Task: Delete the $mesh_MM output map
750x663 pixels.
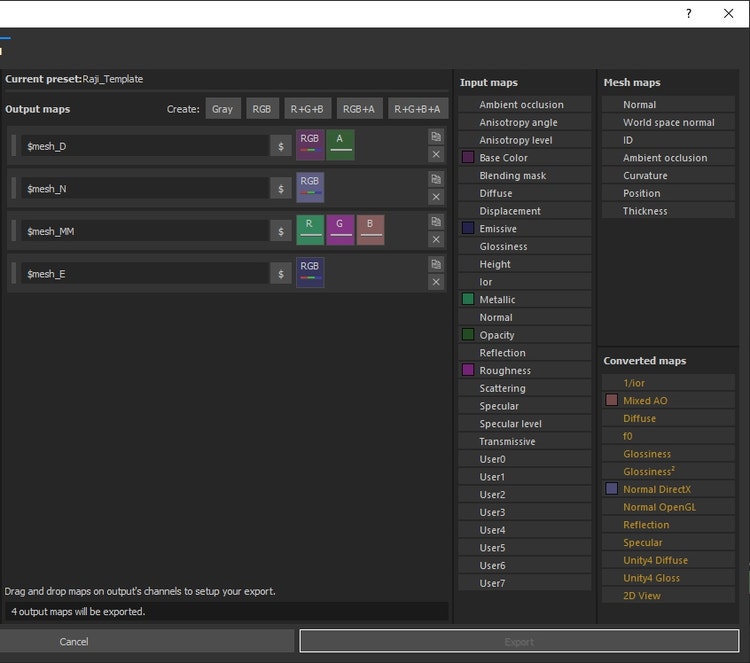Action: pyautogui.click(x=435, y=239)
